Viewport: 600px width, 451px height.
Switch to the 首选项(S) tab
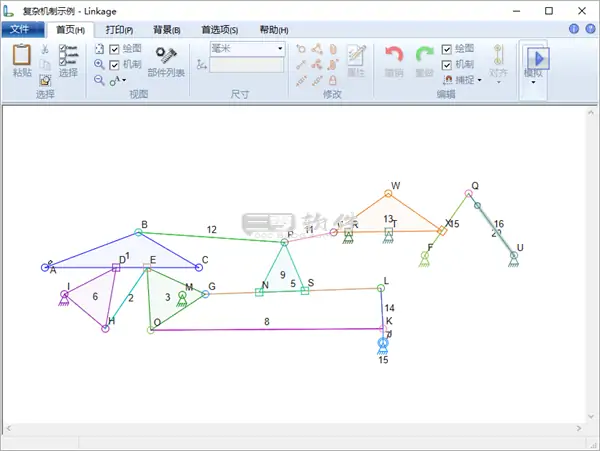pos(220,30)
